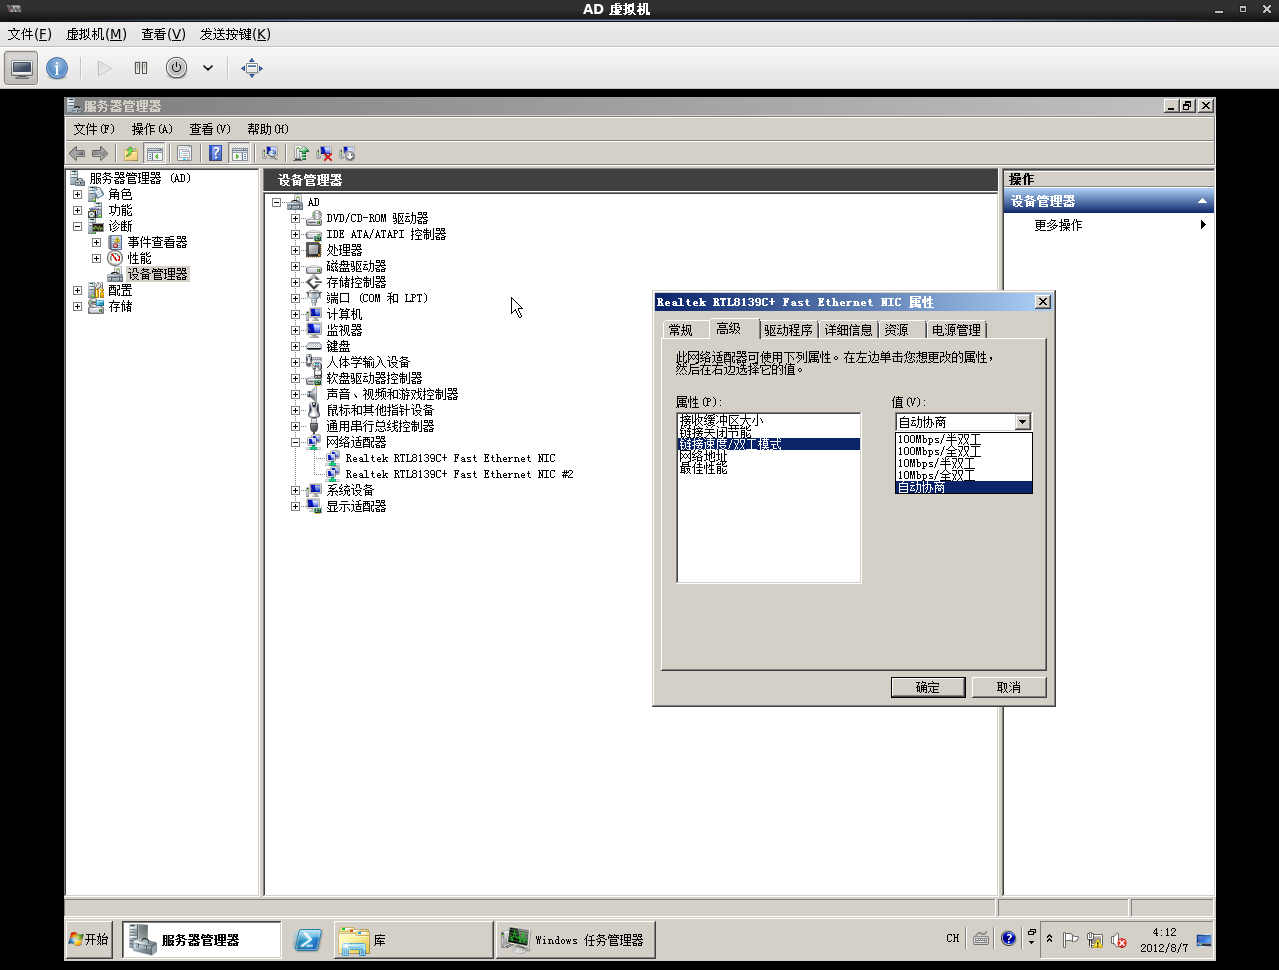1279x970 pixels.
Task: Click the 确定 button in NIC properties
Action: point(928,687)
